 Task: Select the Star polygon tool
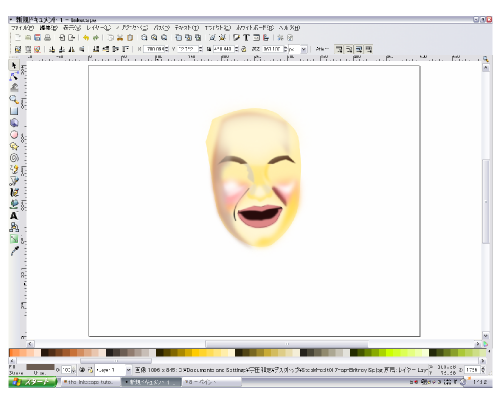pyautogui.click(x=14, y=146)
